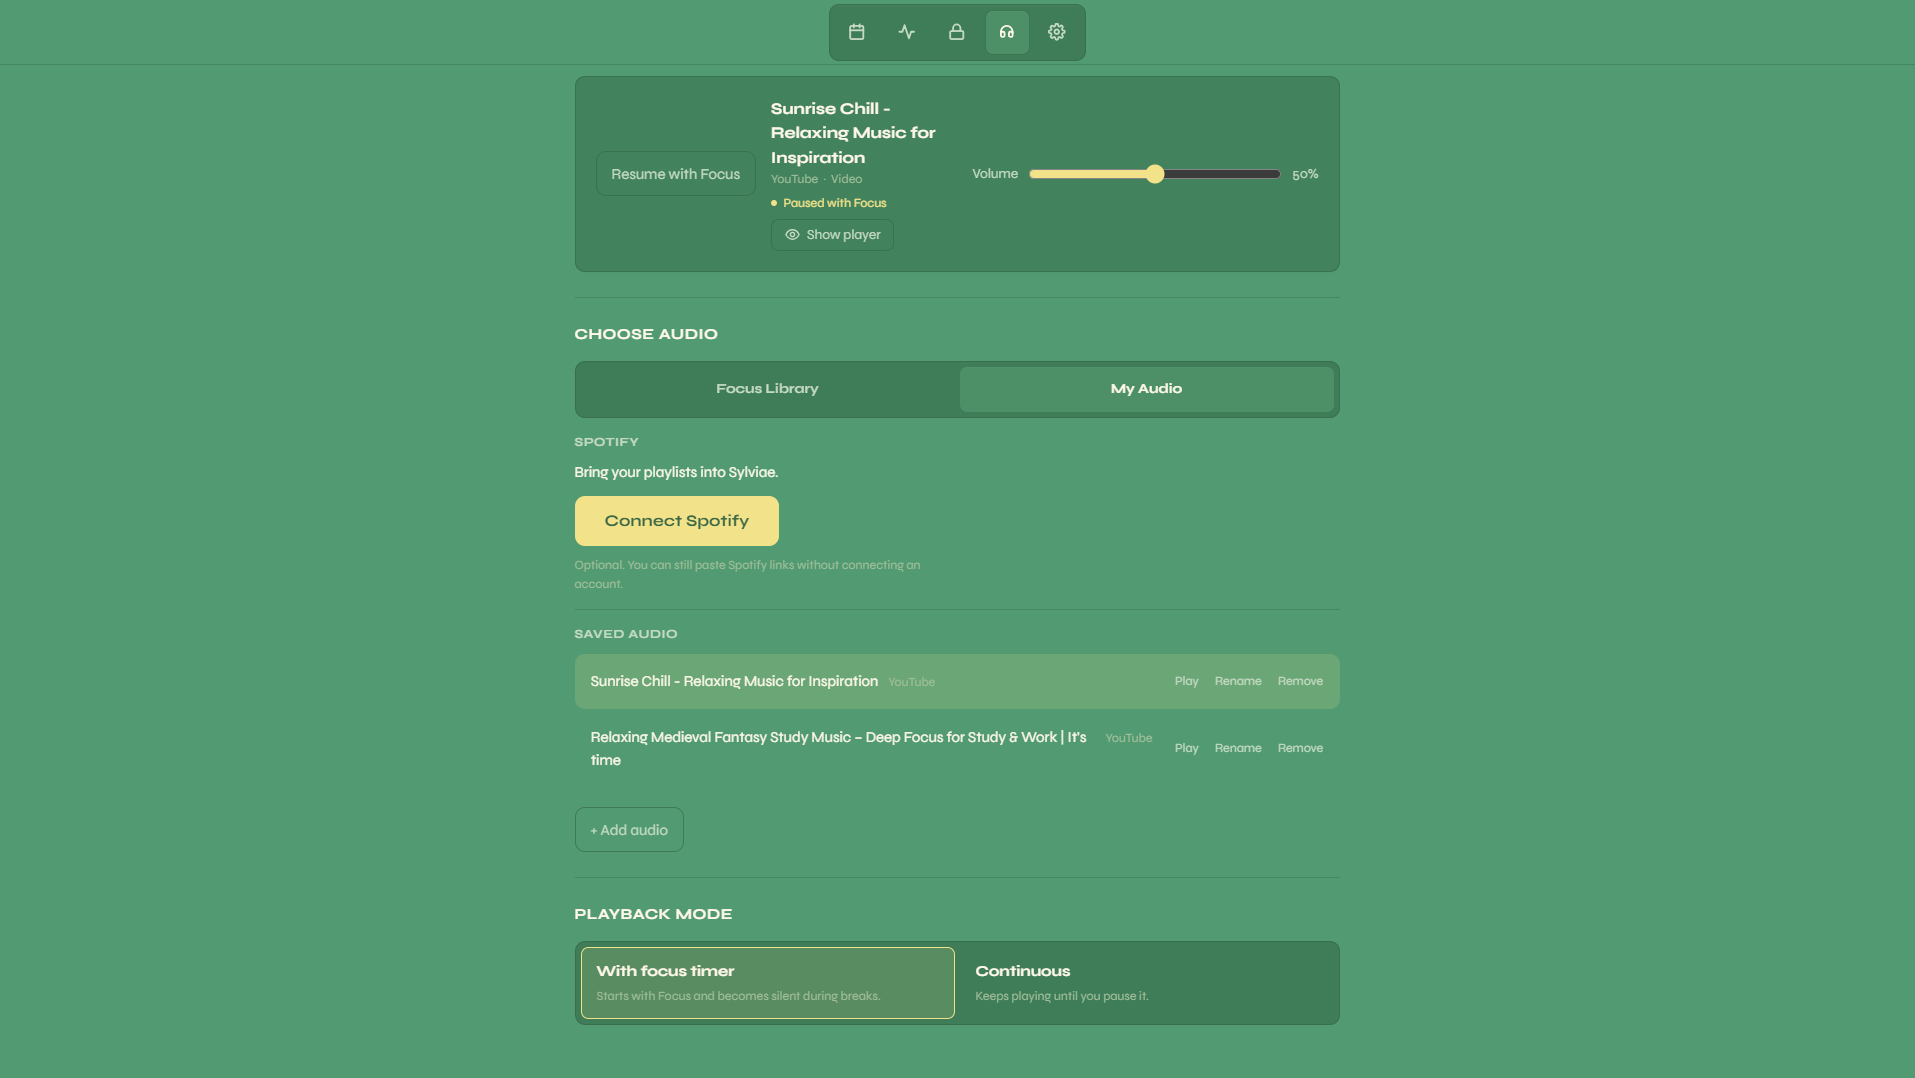Open the lock icon in top navigation
The width and height of the screenshot is (1915, 1078).
[957, 32]
